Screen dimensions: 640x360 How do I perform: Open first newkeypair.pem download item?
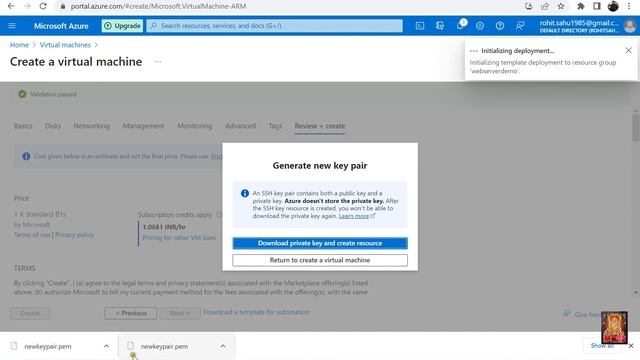click(47, 346)
